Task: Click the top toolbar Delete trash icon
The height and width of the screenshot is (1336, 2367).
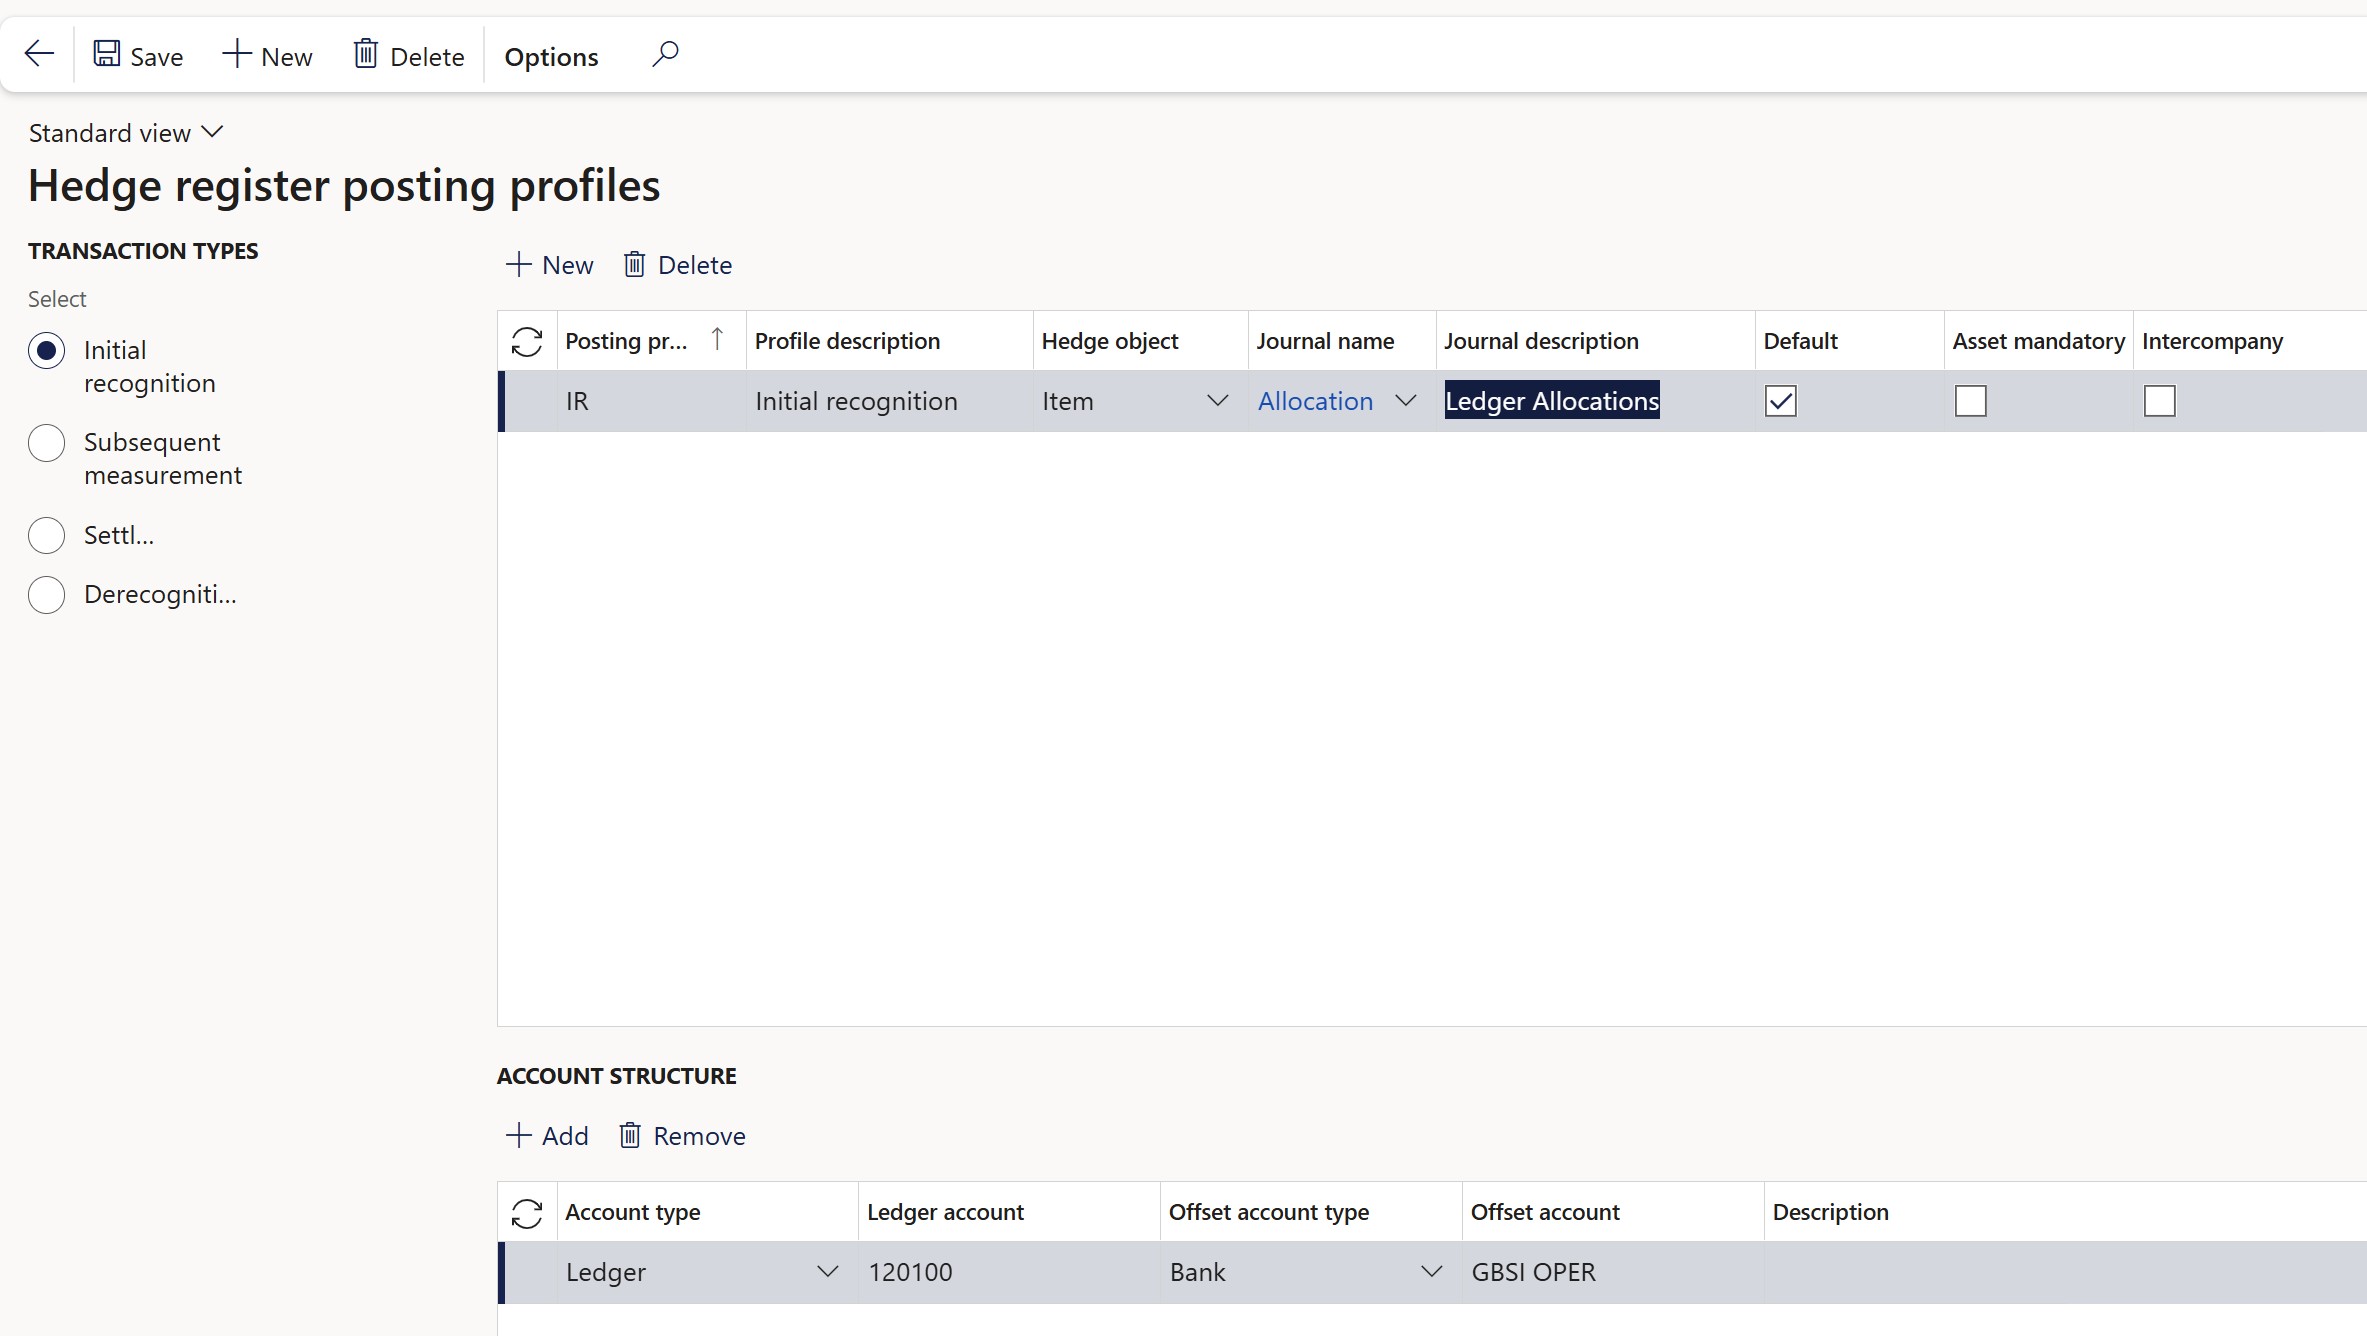Action: (366, 54)
